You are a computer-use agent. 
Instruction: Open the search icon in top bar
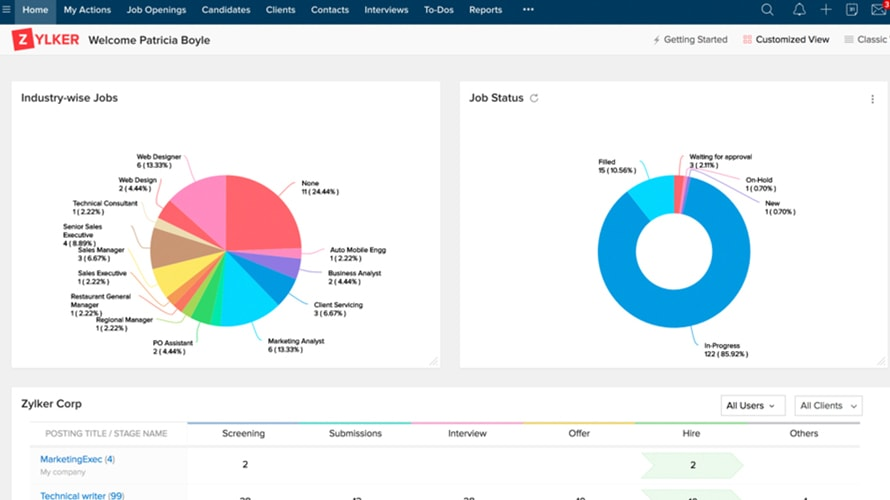(x=767, y=10)
